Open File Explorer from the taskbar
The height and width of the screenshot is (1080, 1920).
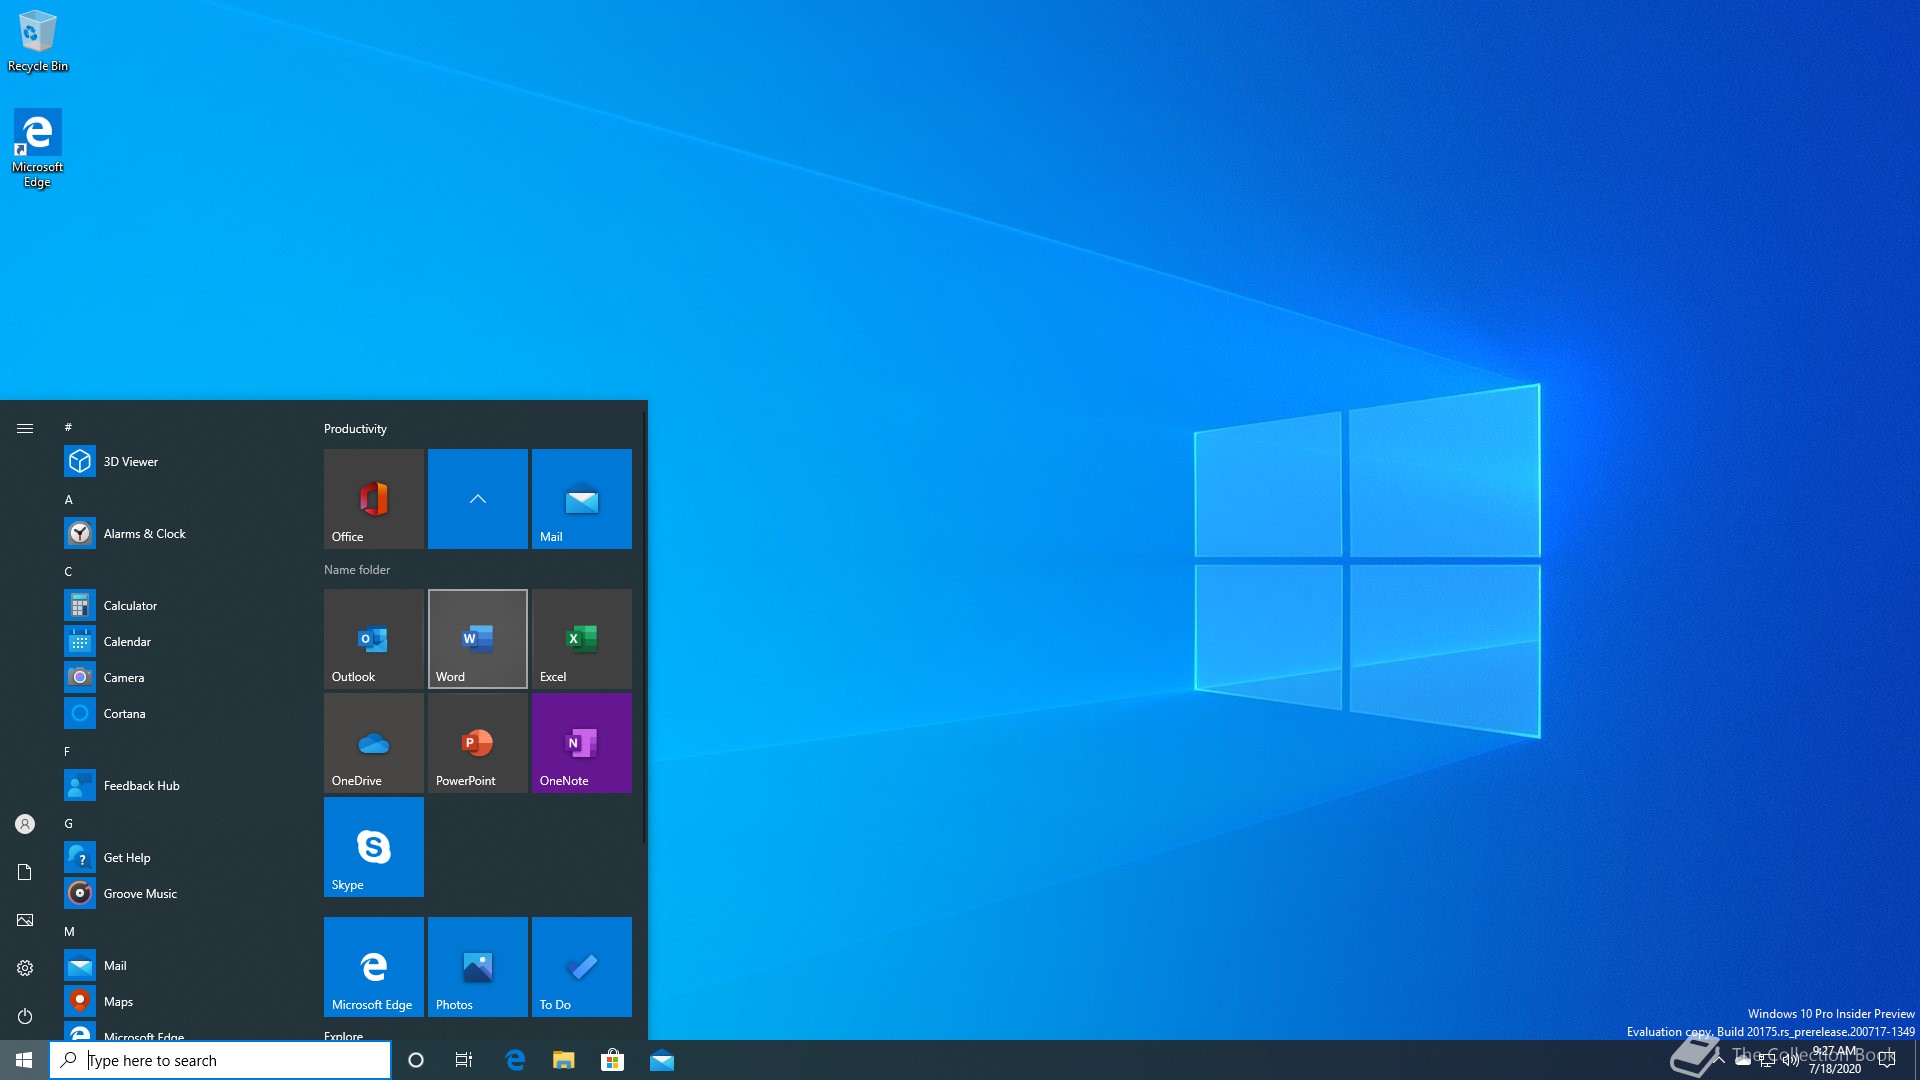coord(564,1060)
